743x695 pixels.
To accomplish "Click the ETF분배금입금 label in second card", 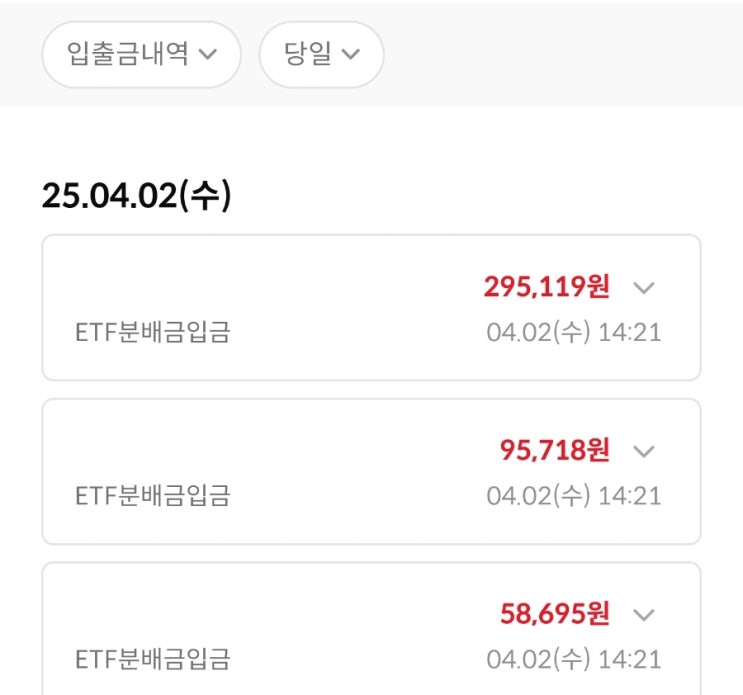I will (x=153, y=496).
